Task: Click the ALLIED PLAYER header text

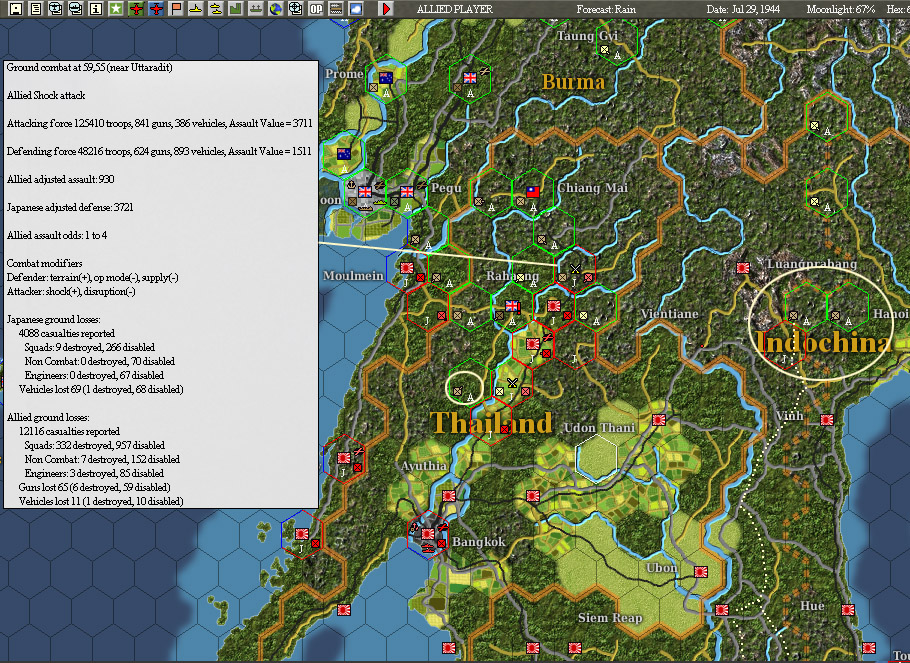Action: click(454, 9)
